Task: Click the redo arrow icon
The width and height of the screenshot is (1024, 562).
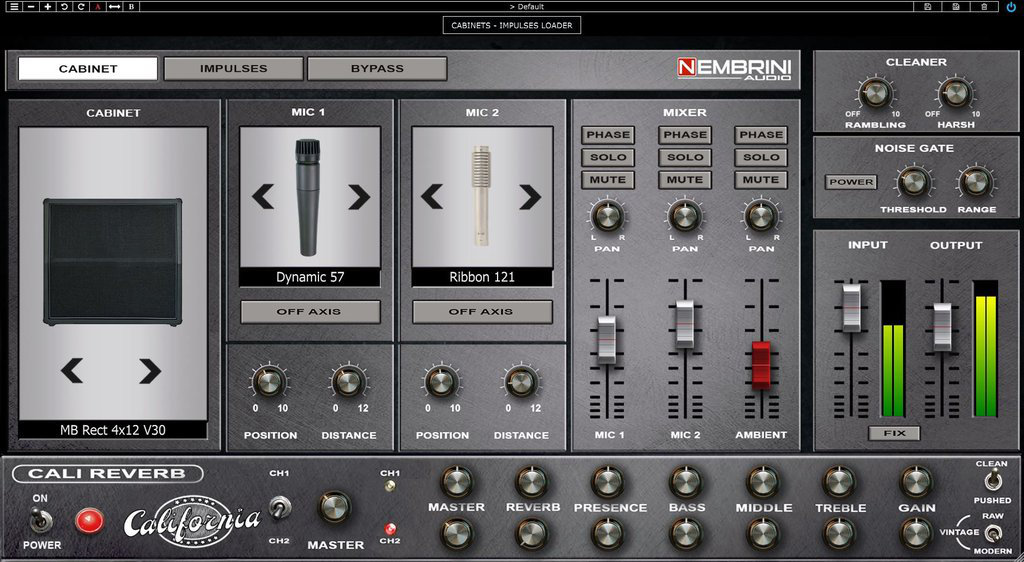Action: tap(81, 7)
